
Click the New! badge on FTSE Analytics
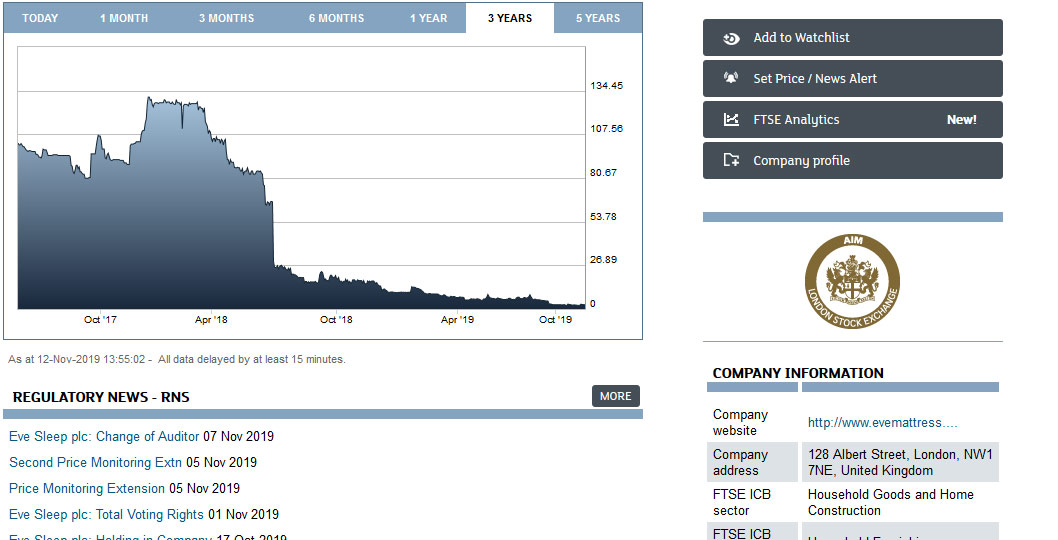pyautogui.click(x=962, y=119)
